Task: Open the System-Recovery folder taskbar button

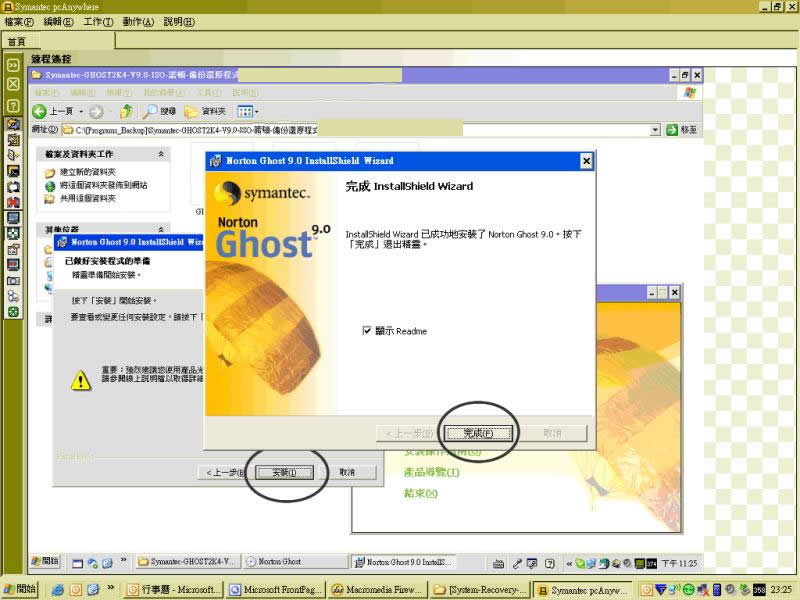Action: (480, 590)
